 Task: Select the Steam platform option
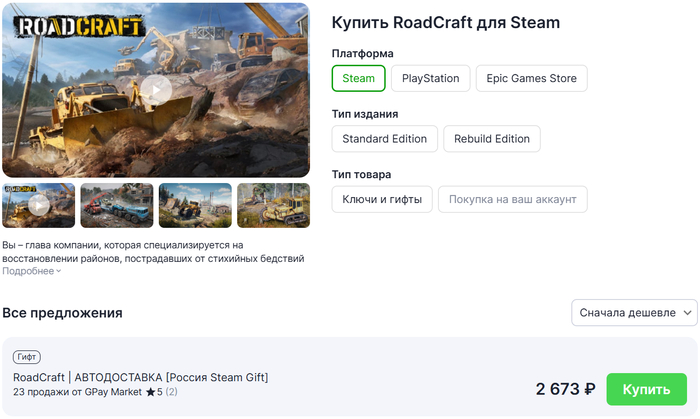358,78
